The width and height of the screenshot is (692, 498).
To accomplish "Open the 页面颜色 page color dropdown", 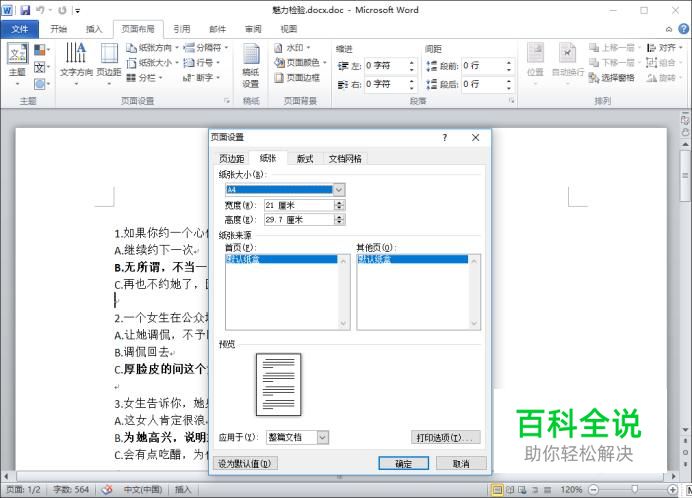I will (300, 63).
